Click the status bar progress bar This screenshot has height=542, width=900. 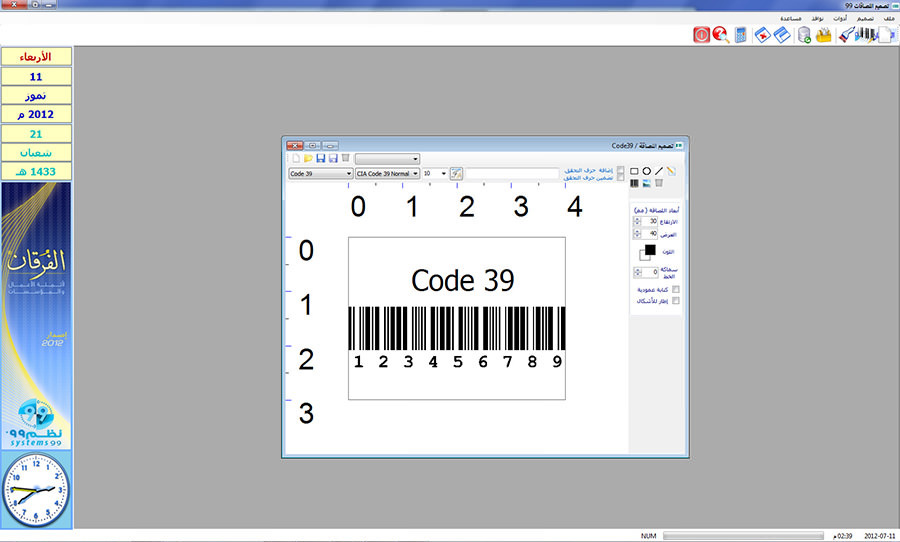point(743,536)
